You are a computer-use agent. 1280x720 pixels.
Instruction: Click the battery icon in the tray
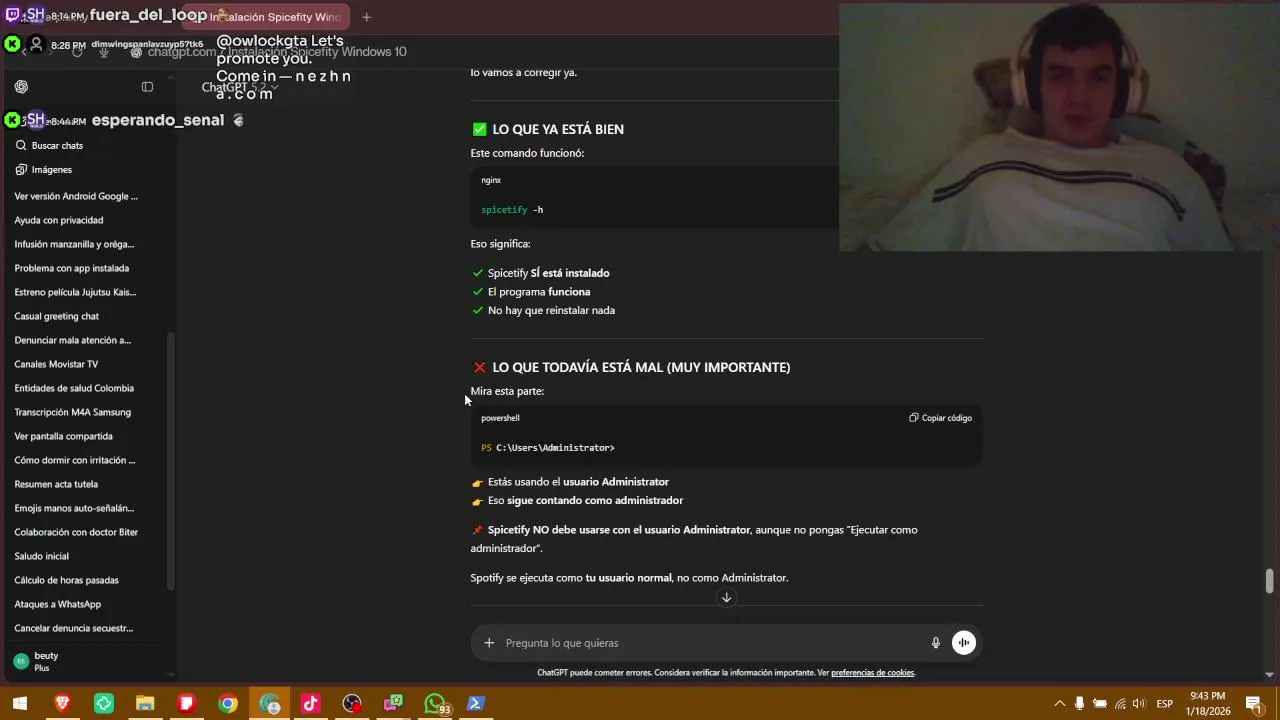(x=1100, y=704)
